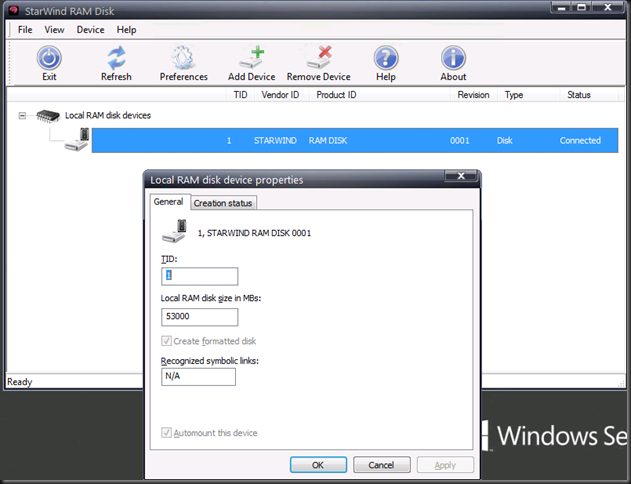Viewport: 631px width, 484px height.
Task: Open the File menu
Action: [x=25, y=30]
